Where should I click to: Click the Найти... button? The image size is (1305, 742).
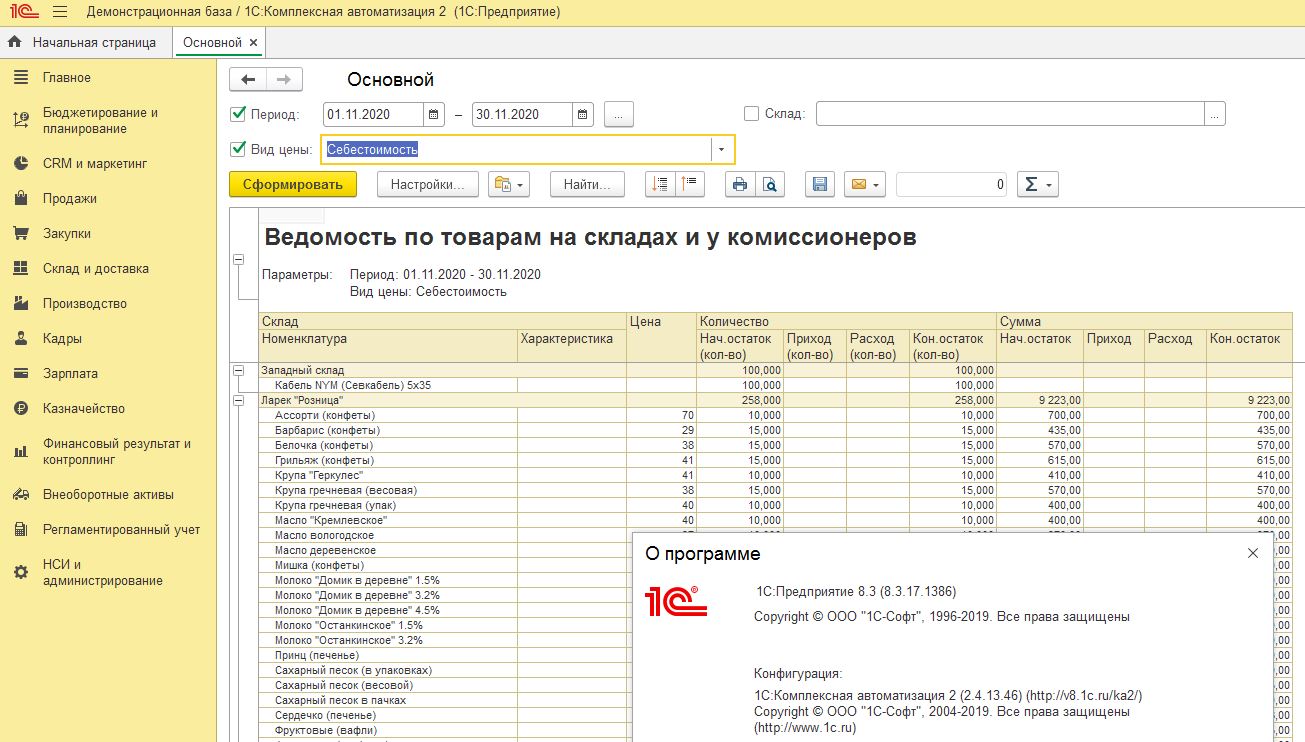[587, 184]
